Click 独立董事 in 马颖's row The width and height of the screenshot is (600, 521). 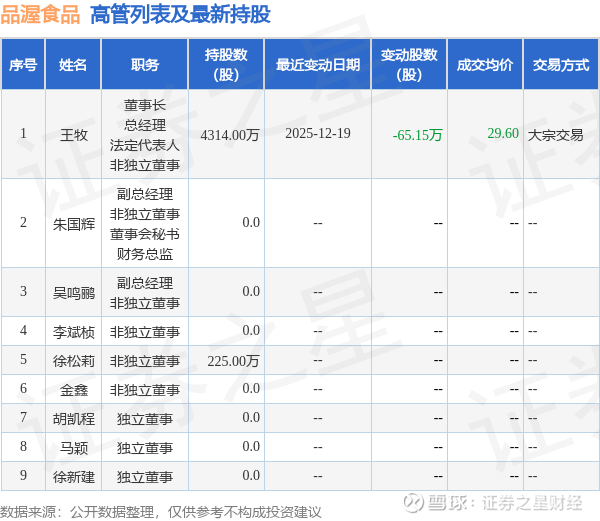click(x=145, y=448)
